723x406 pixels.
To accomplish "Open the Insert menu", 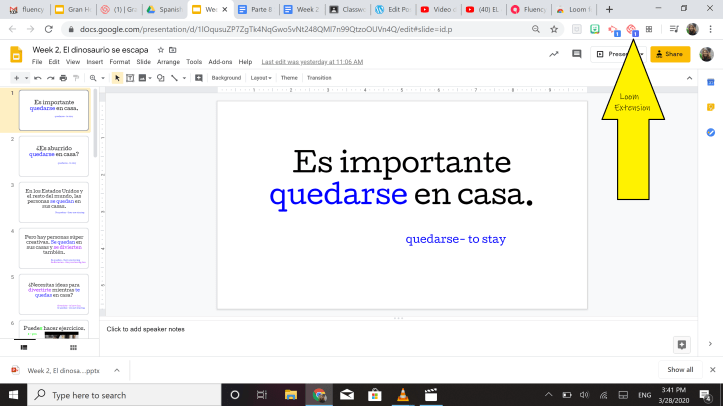I will tap(95, 62).
